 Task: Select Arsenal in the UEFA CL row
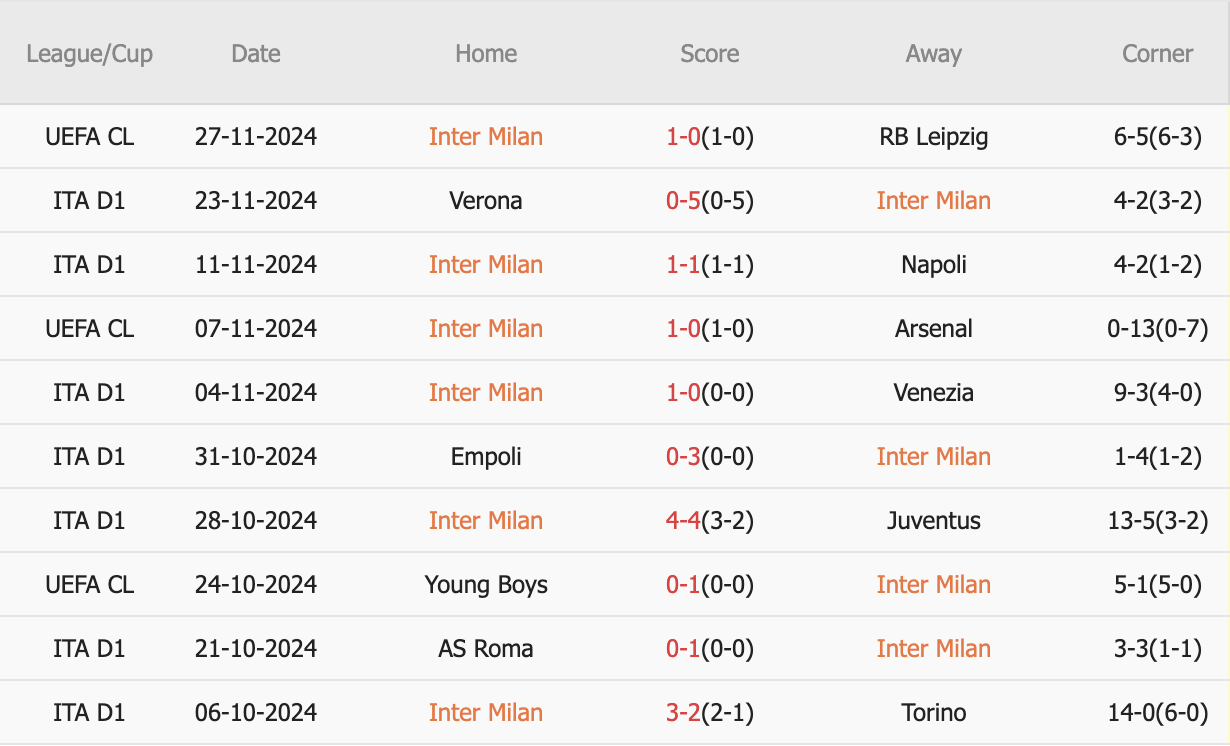coord(934,328)
